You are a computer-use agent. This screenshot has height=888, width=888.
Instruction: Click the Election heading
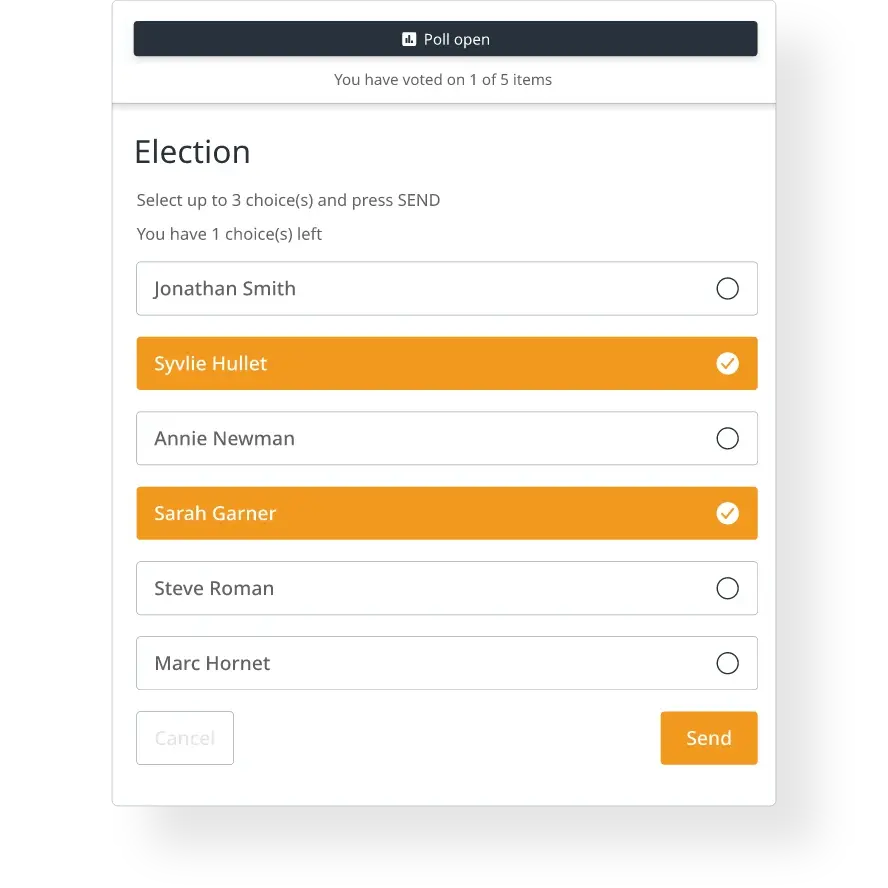click(192, 152)
